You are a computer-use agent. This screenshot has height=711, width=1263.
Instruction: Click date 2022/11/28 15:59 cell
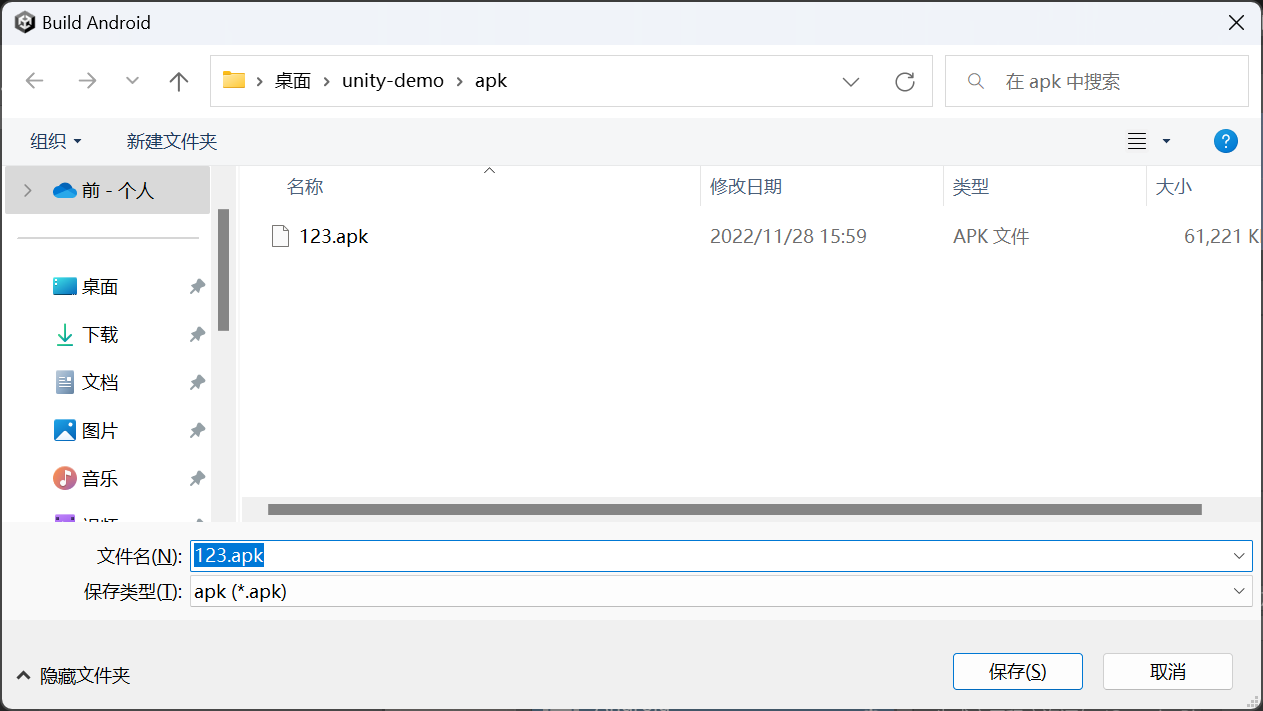point(788,237)
